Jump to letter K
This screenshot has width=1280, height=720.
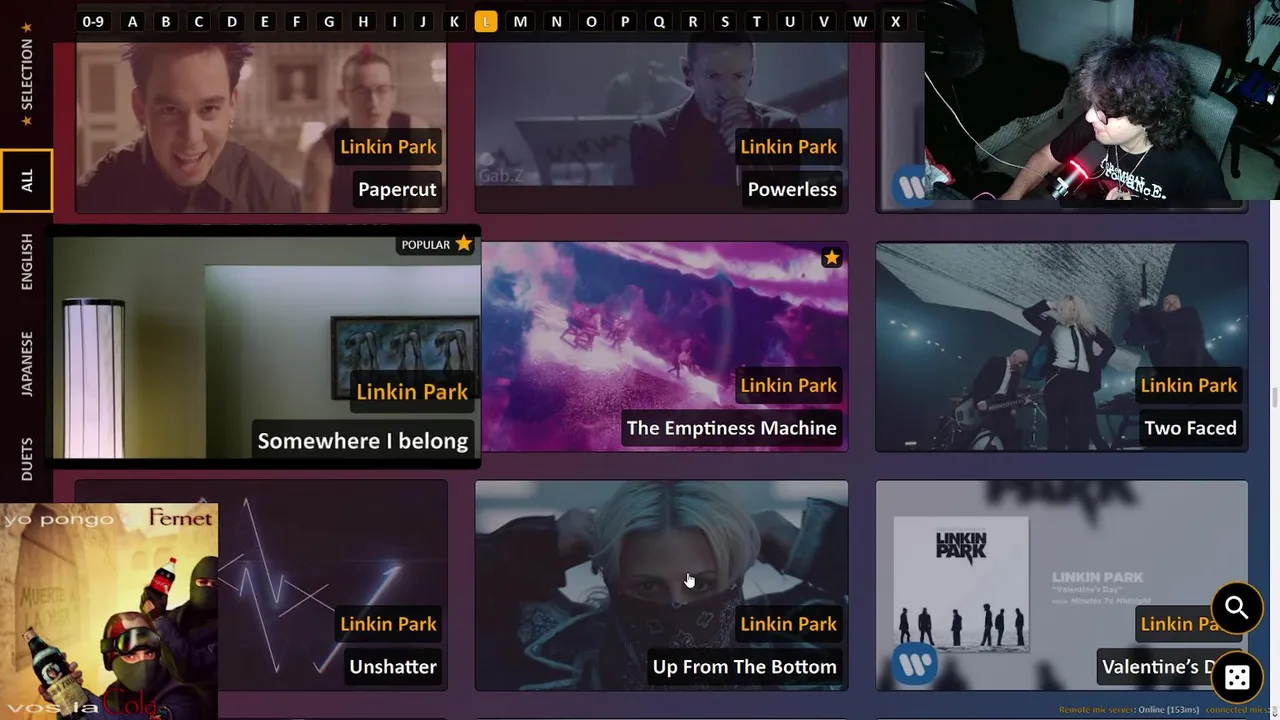[454, 21]
